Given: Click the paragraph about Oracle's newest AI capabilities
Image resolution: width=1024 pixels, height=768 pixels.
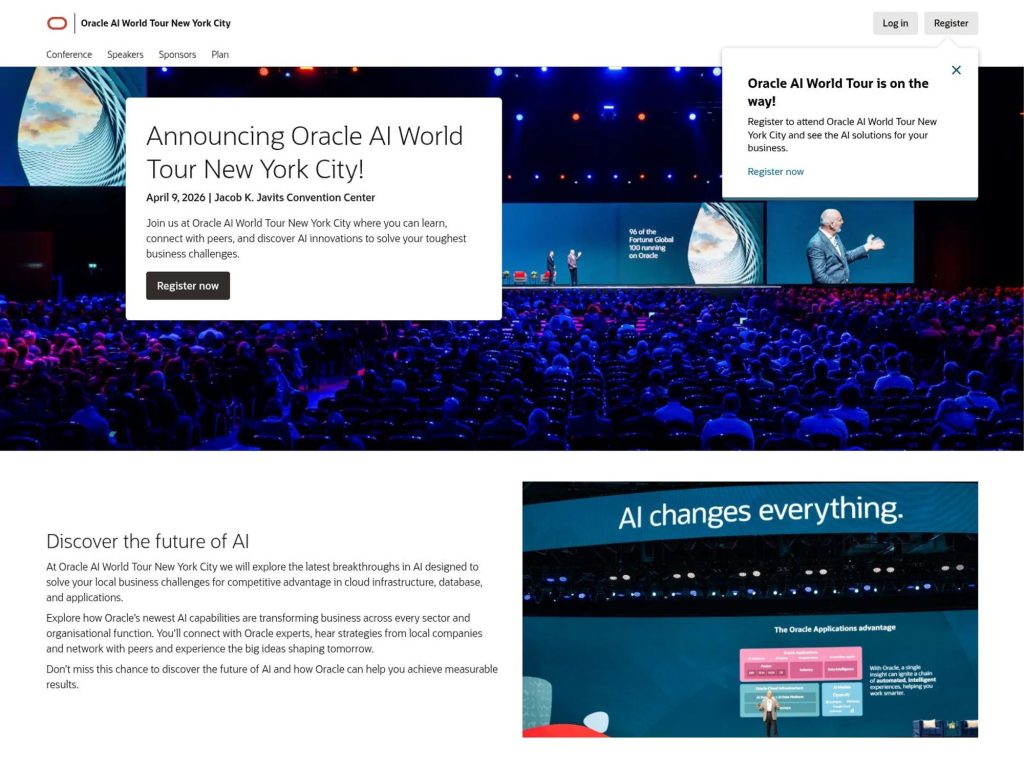Looking at the screenshot, I should pyautogui.click(x=265, y=633).
